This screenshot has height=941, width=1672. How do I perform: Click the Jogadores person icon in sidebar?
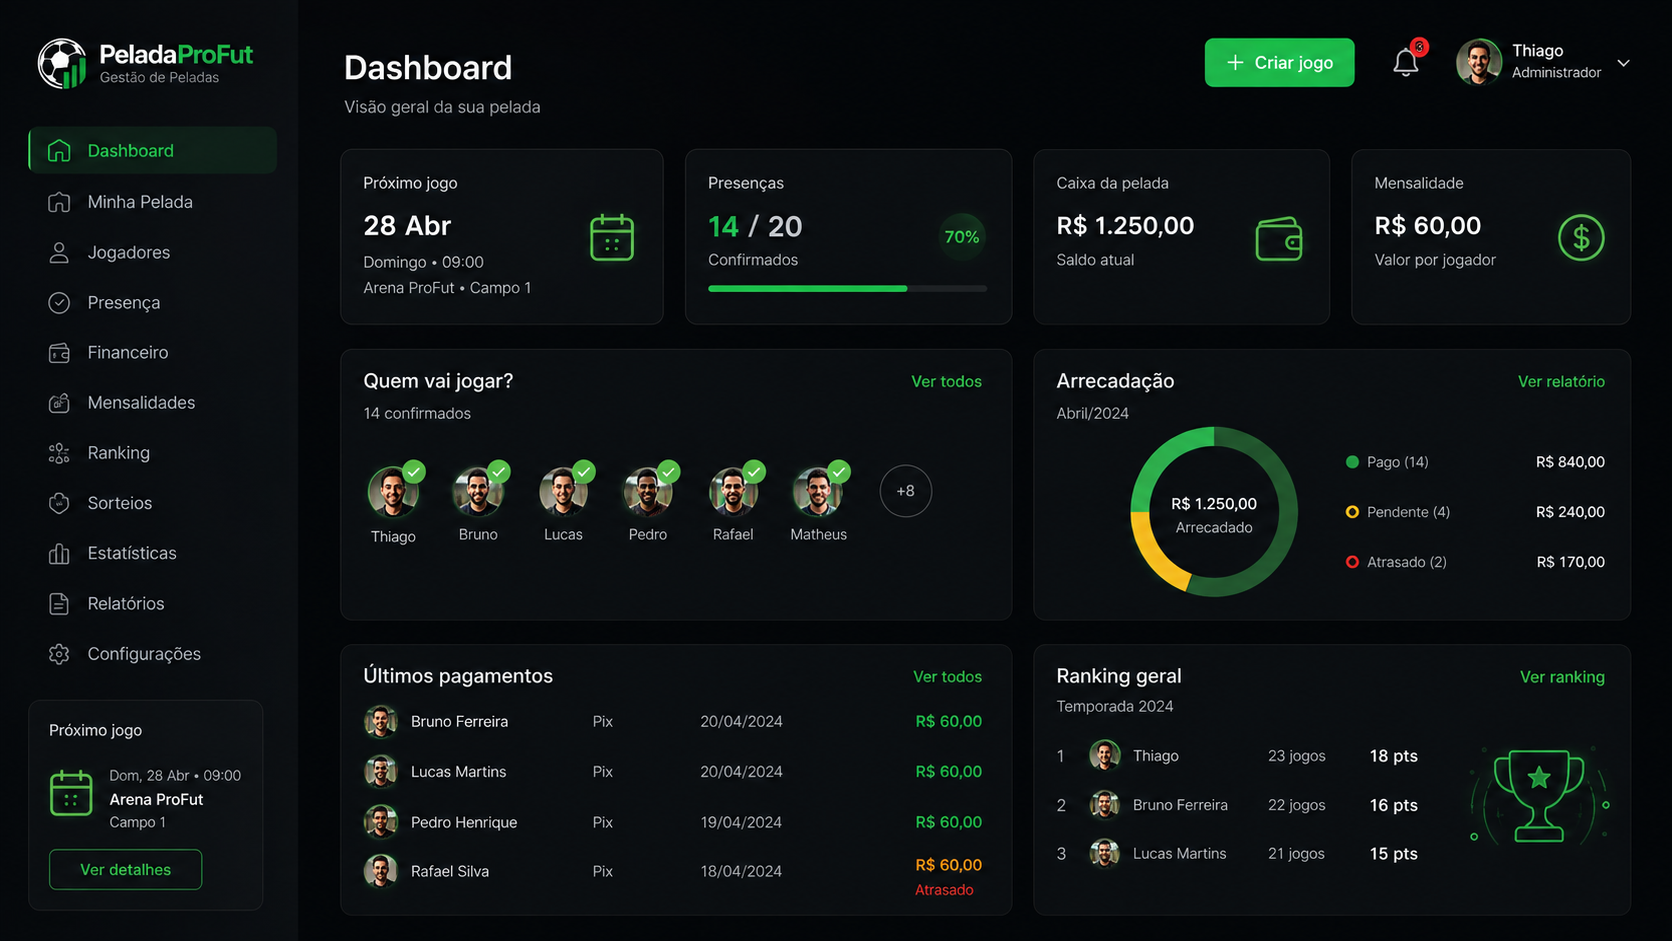59,253
